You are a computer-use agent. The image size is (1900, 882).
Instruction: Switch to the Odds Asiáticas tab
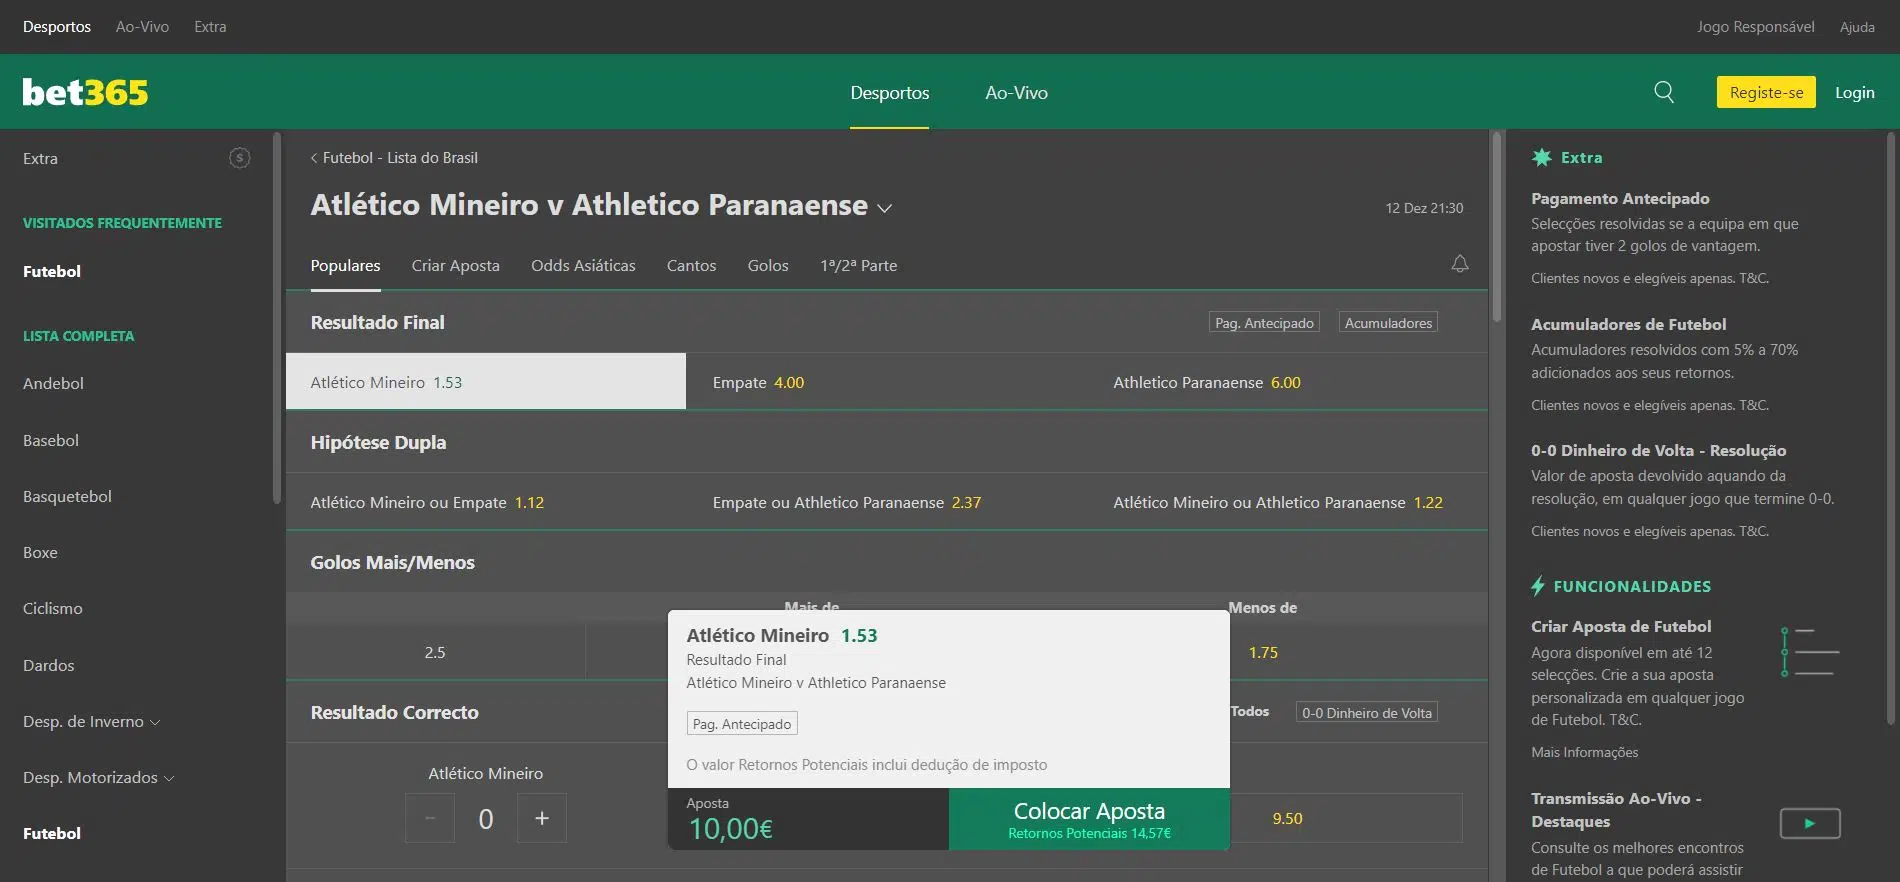click(x=583, y=265)
